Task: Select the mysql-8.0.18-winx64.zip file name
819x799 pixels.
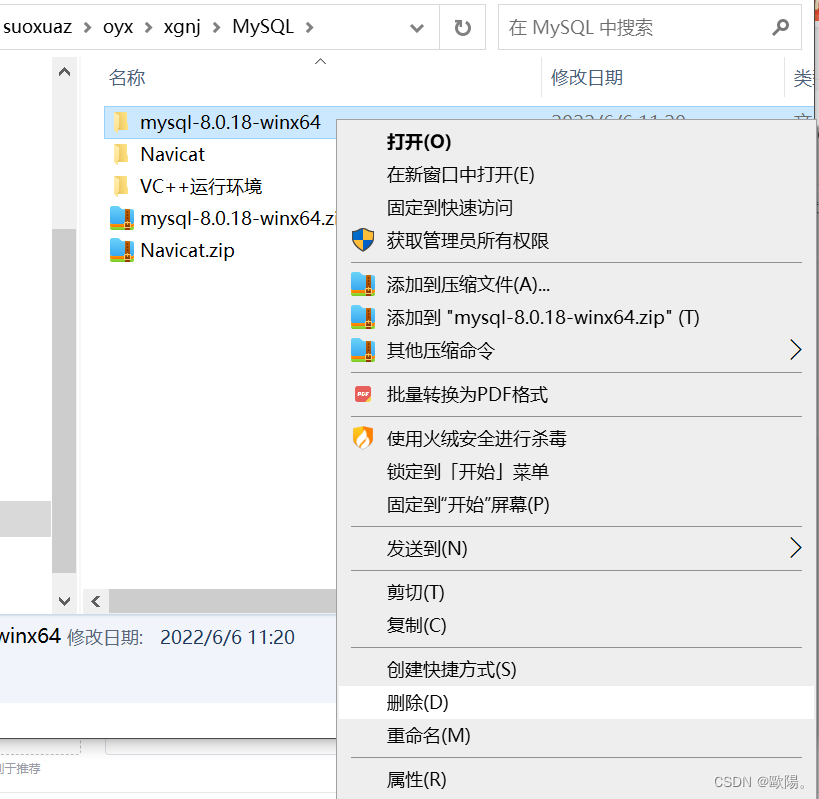Action: [237, 218]
